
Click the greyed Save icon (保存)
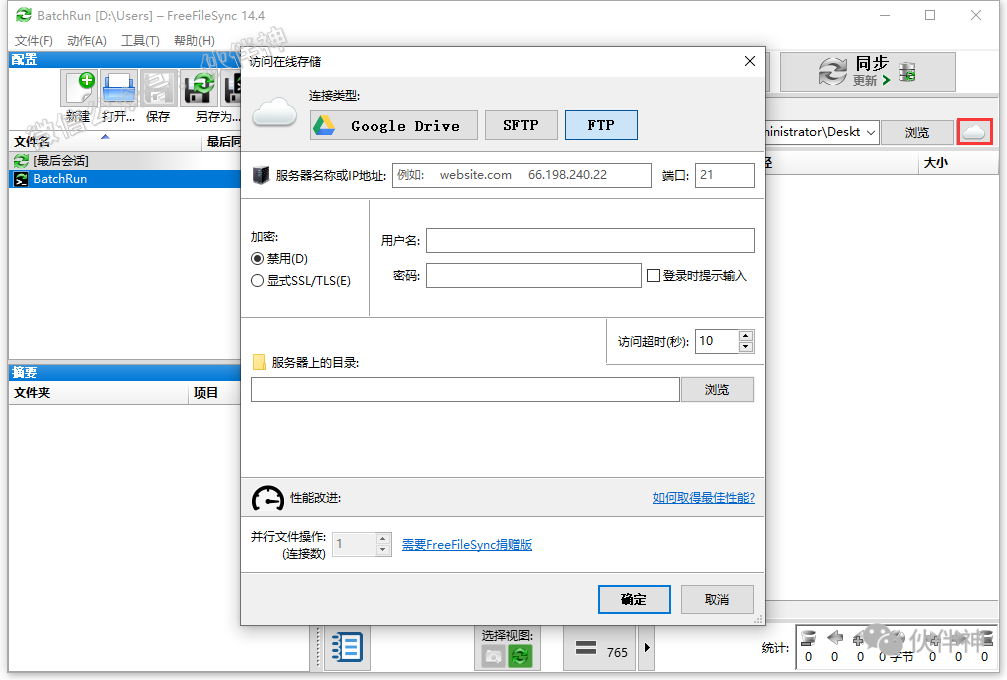(158, 89)
